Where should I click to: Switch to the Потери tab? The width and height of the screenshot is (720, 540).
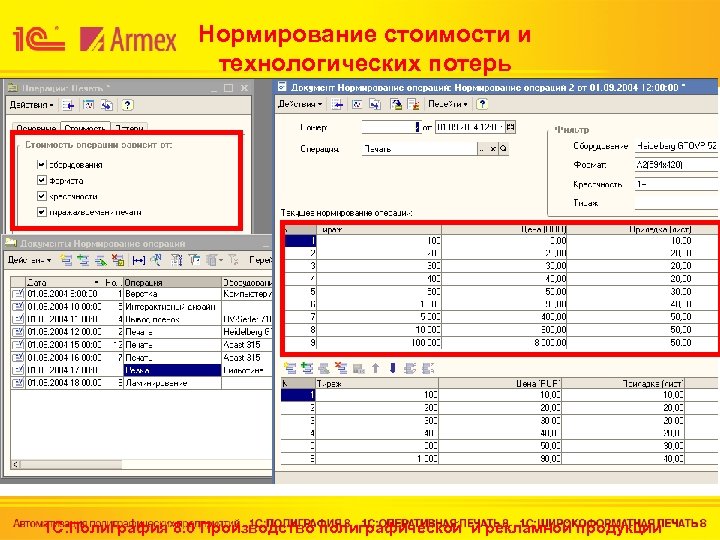pyautogui.click(x=129, y=128)
